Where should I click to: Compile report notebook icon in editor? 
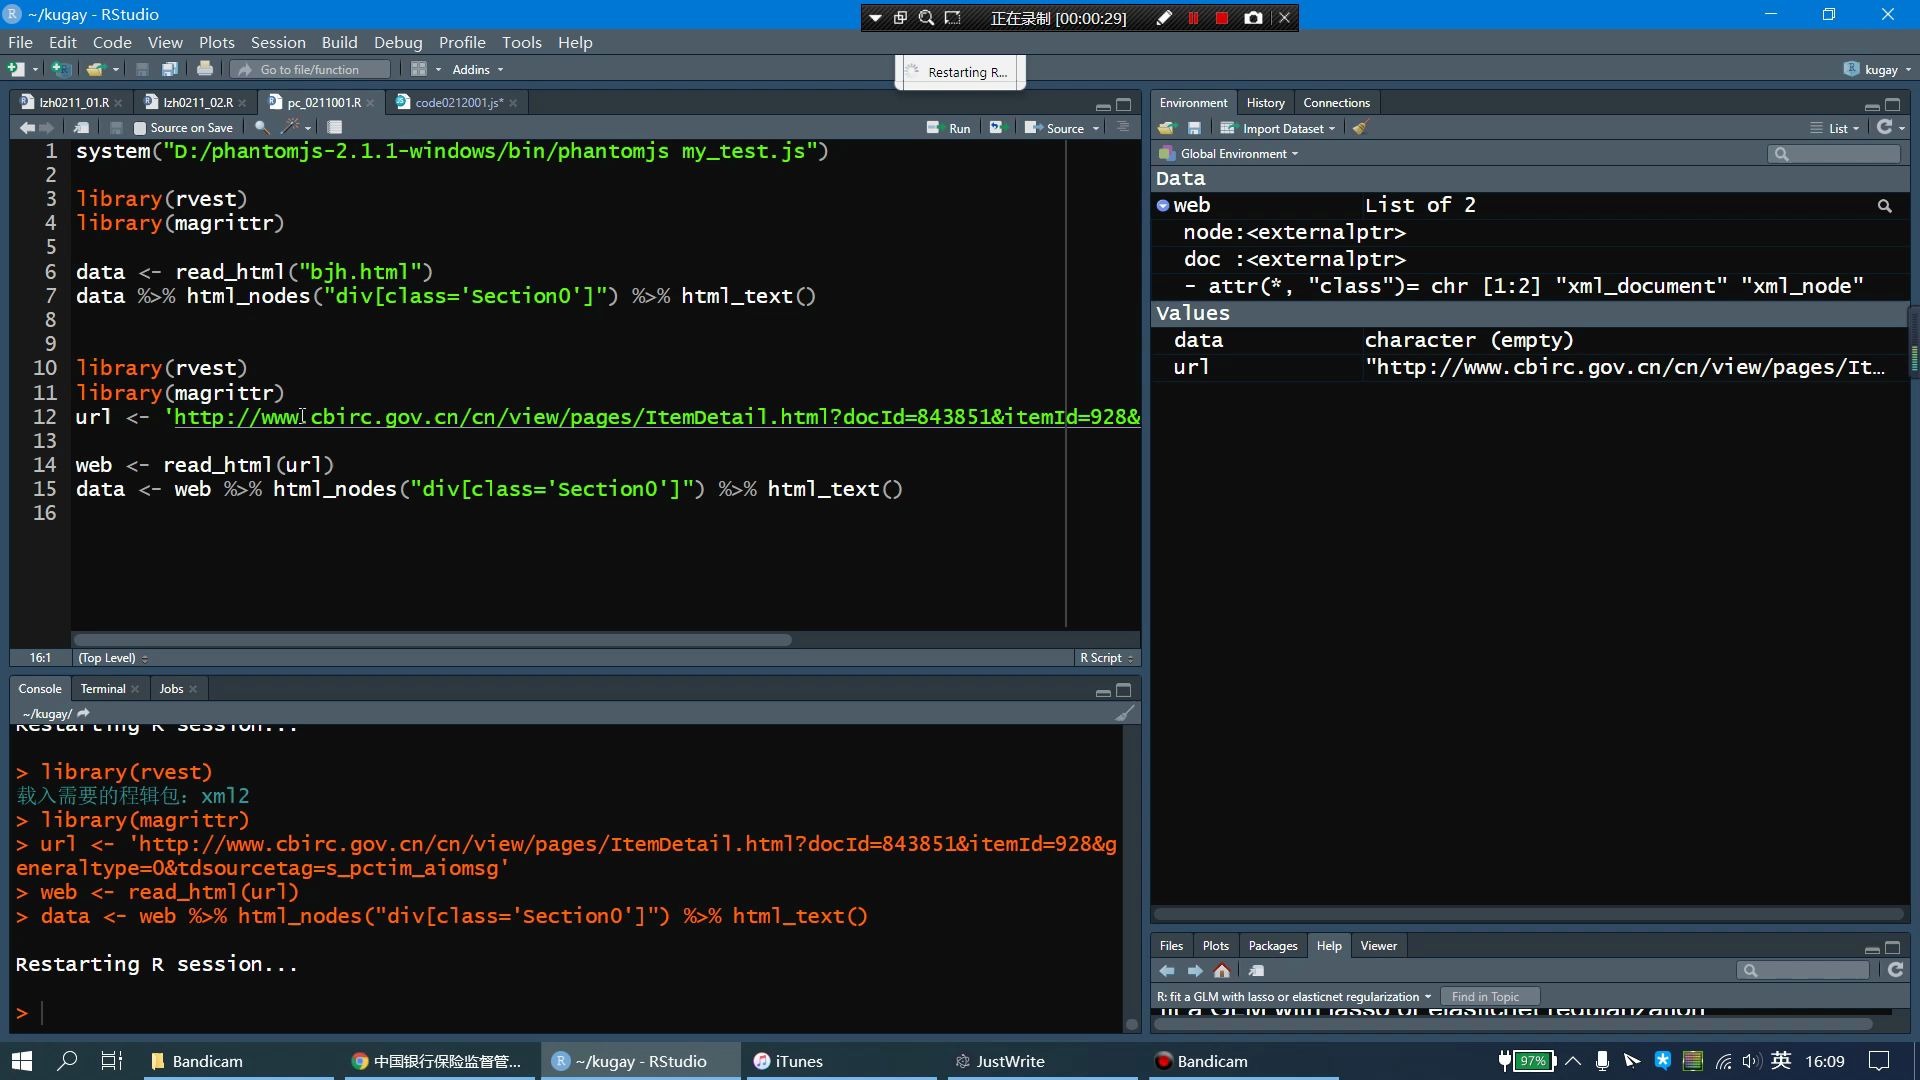click(335, 128)
